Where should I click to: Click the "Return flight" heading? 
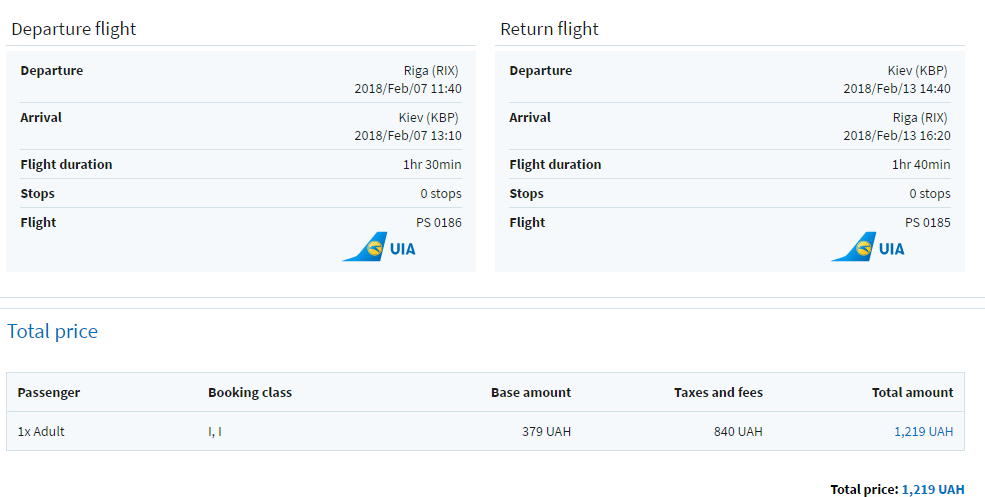coord(549,29)
